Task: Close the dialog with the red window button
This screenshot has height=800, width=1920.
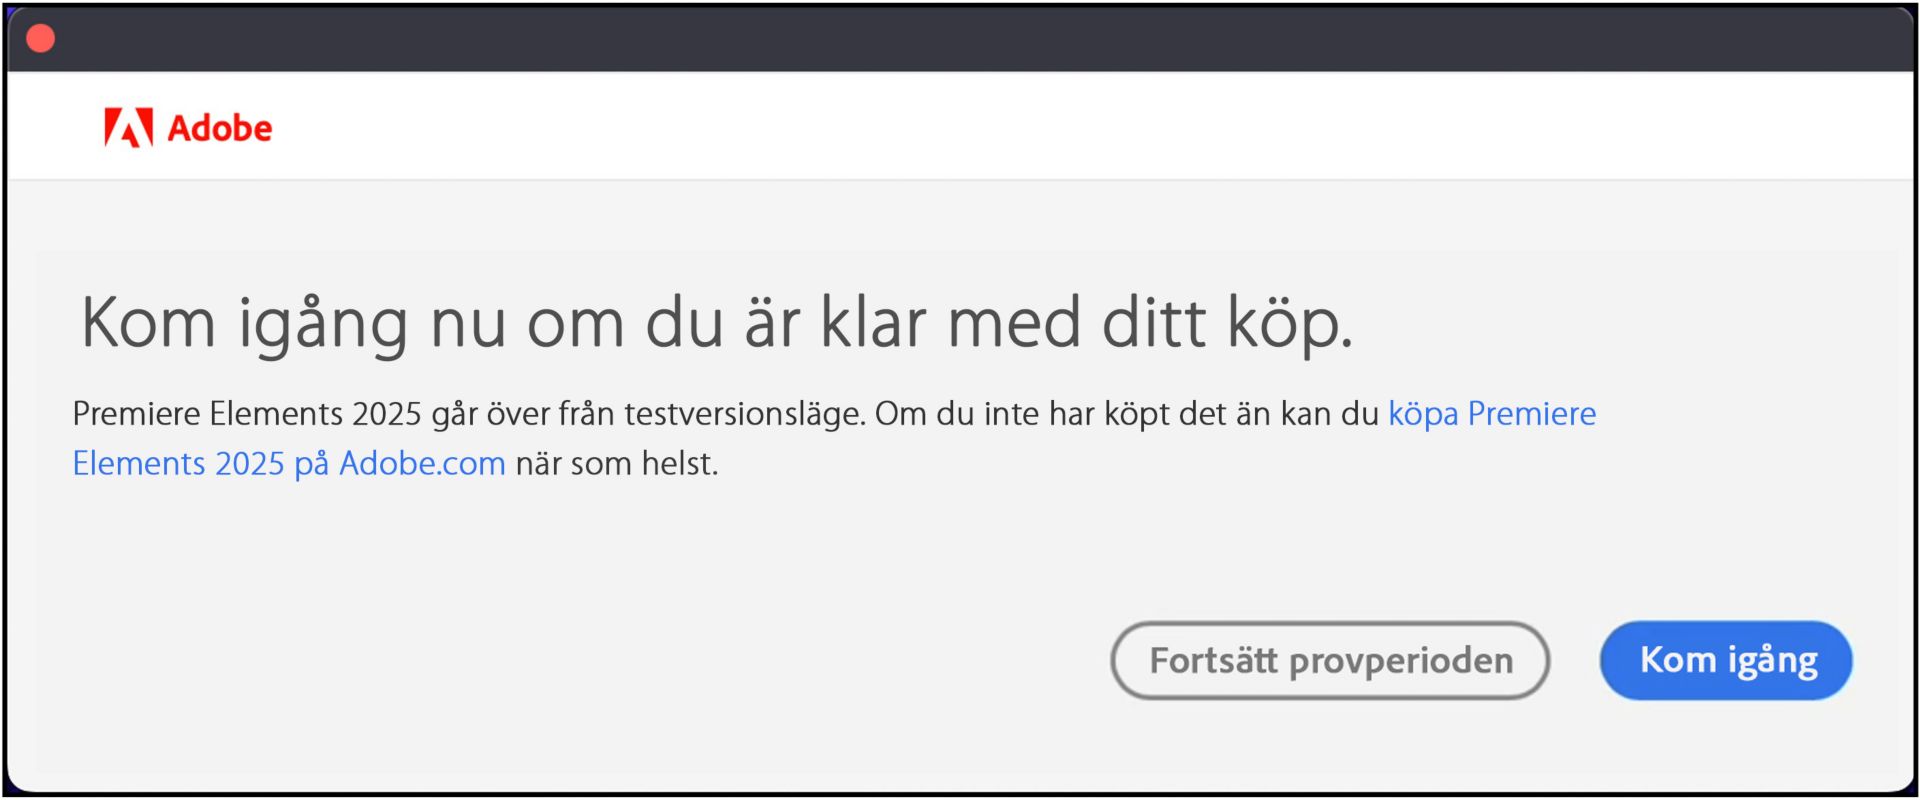Action: click(x=41, y=39)
